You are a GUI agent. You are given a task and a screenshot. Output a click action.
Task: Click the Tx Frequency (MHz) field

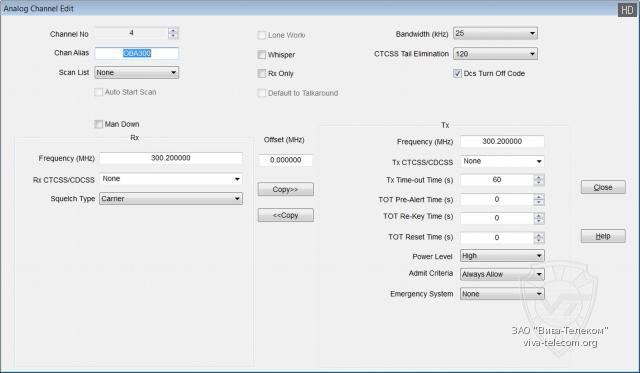(502, 141)
